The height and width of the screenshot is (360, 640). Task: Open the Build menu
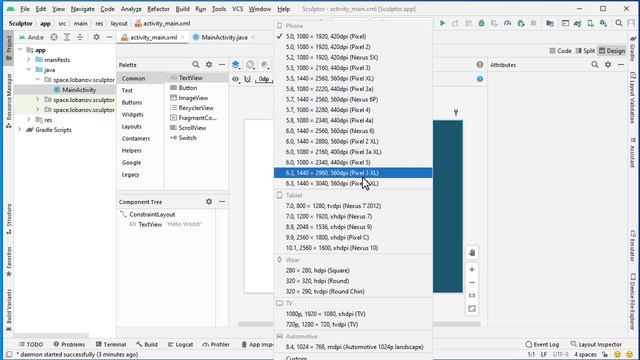pos(182,9)
